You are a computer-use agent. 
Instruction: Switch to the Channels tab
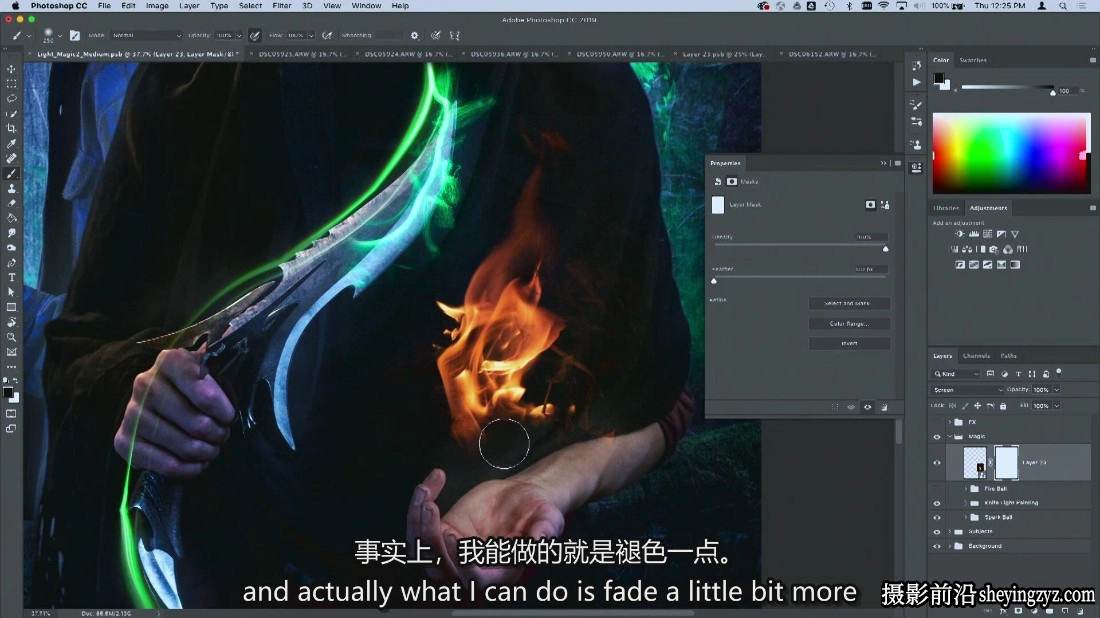click(976, 356)
